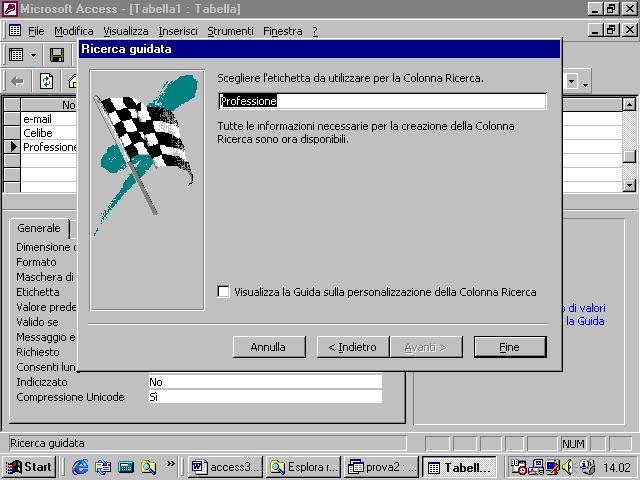Finish the wizard with Fine

click(x=510, y=347)
